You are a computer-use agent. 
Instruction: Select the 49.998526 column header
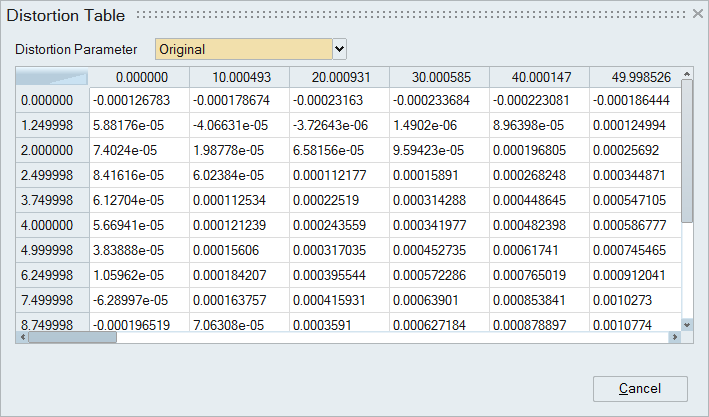[x=634, y=77]
